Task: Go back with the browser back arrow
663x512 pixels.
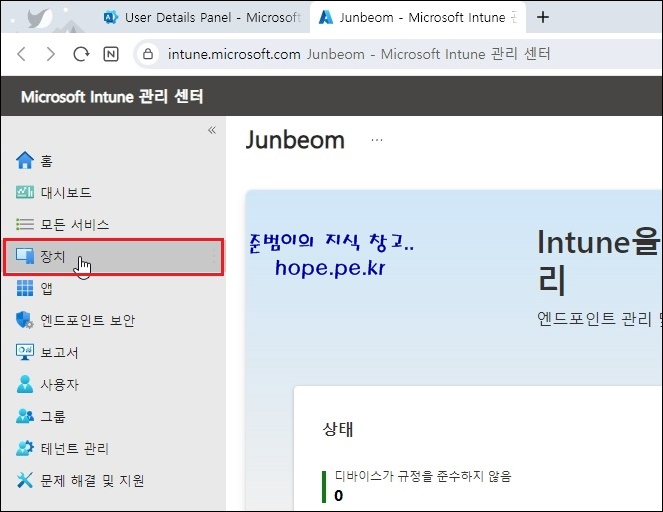Action: coord(22,54)
